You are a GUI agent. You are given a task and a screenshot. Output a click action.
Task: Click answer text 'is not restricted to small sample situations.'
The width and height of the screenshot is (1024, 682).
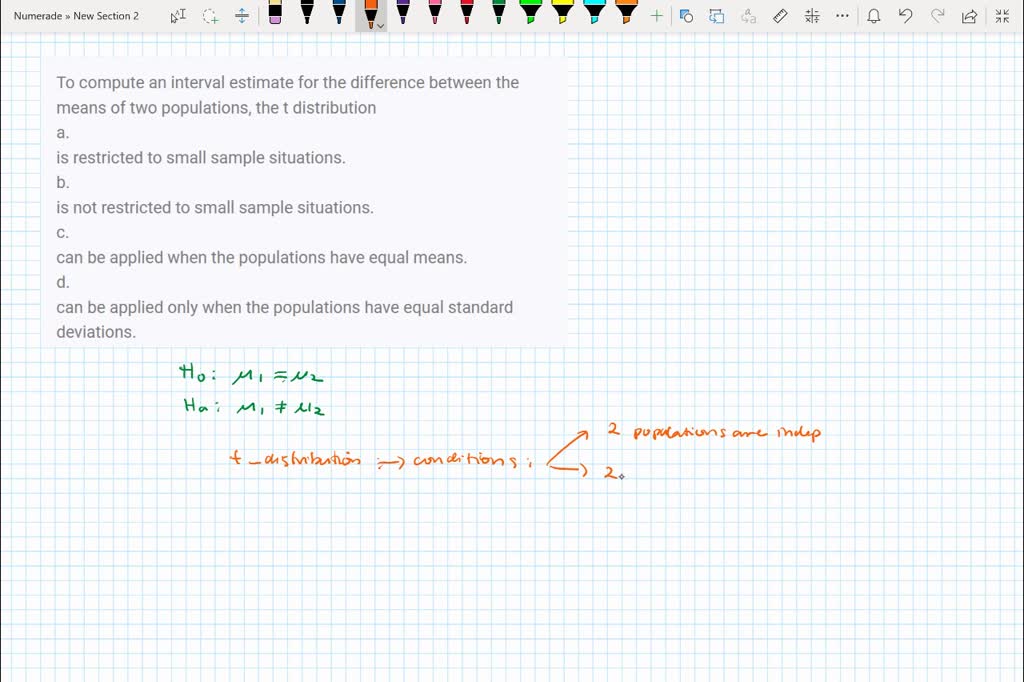tap(215, 208)
